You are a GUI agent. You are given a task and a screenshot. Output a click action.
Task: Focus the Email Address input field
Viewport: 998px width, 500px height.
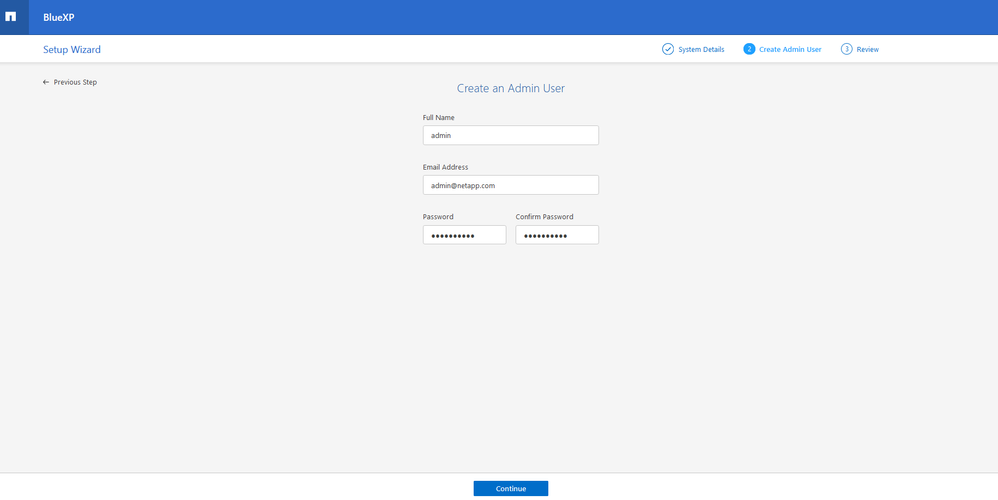click(510, 185)
